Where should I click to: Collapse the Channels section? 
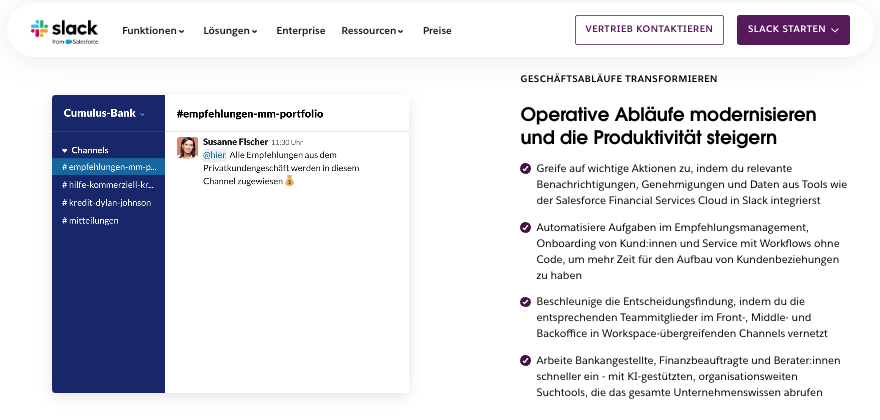(85, 150)
